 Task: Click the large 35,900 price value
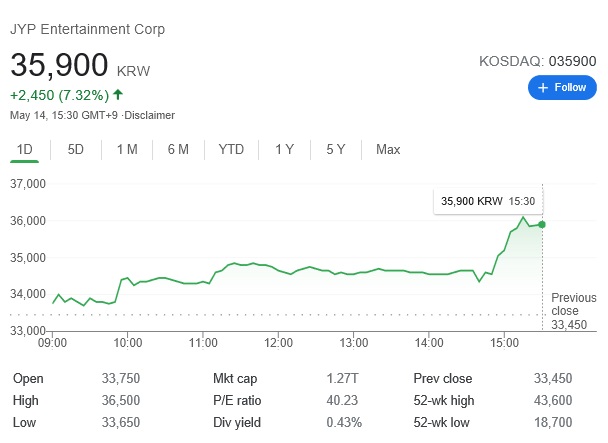59,65
